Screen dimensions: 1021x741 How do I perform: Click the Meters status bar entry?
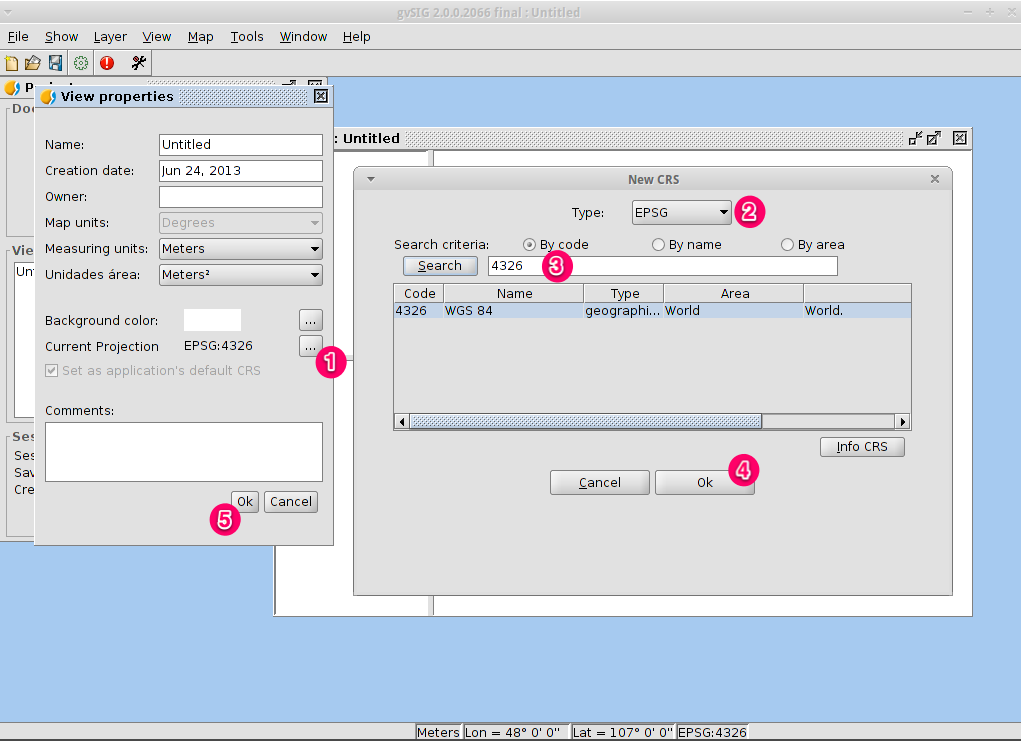[438, 733]
